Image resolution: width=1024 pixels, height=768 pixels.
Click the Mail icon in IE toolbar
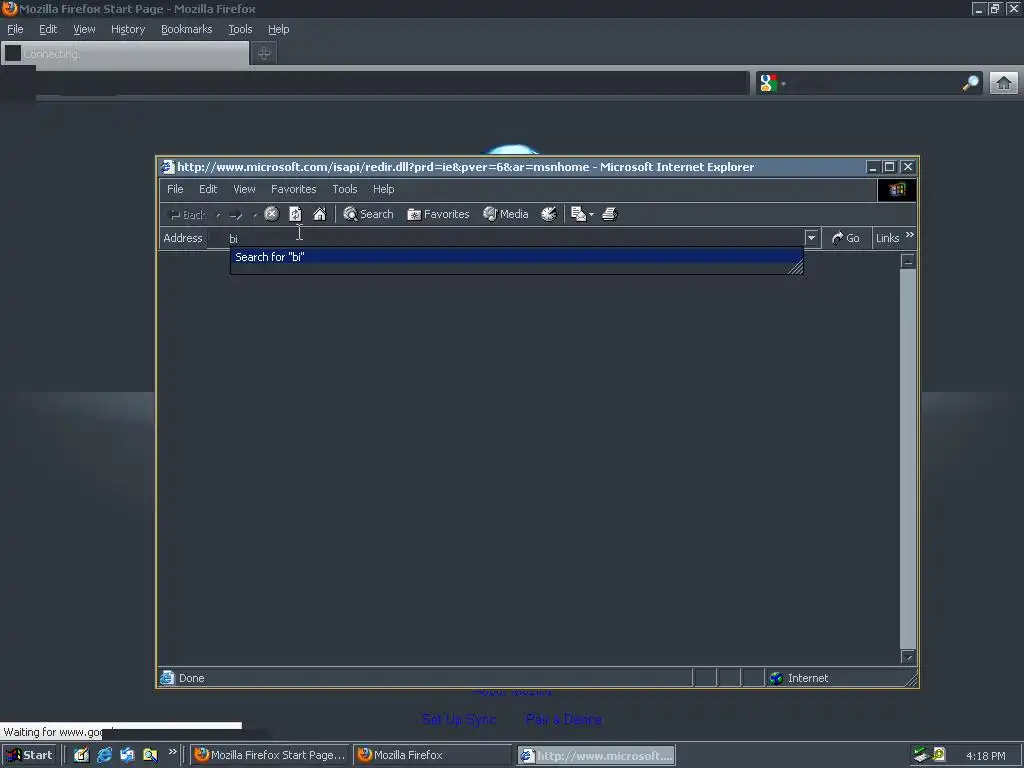578,214
